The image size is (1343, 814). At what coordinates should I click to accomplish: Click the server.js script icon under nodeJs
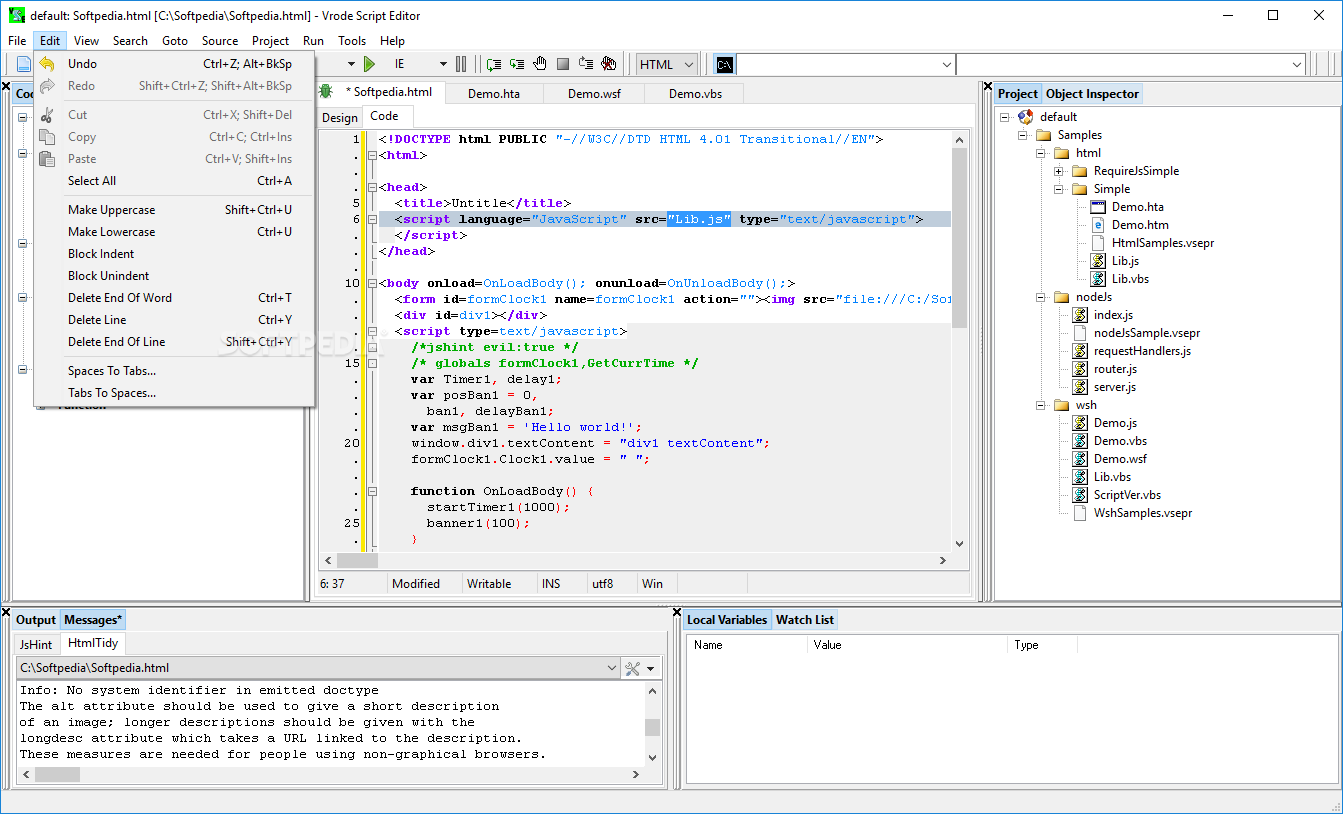click(1080, 387)
